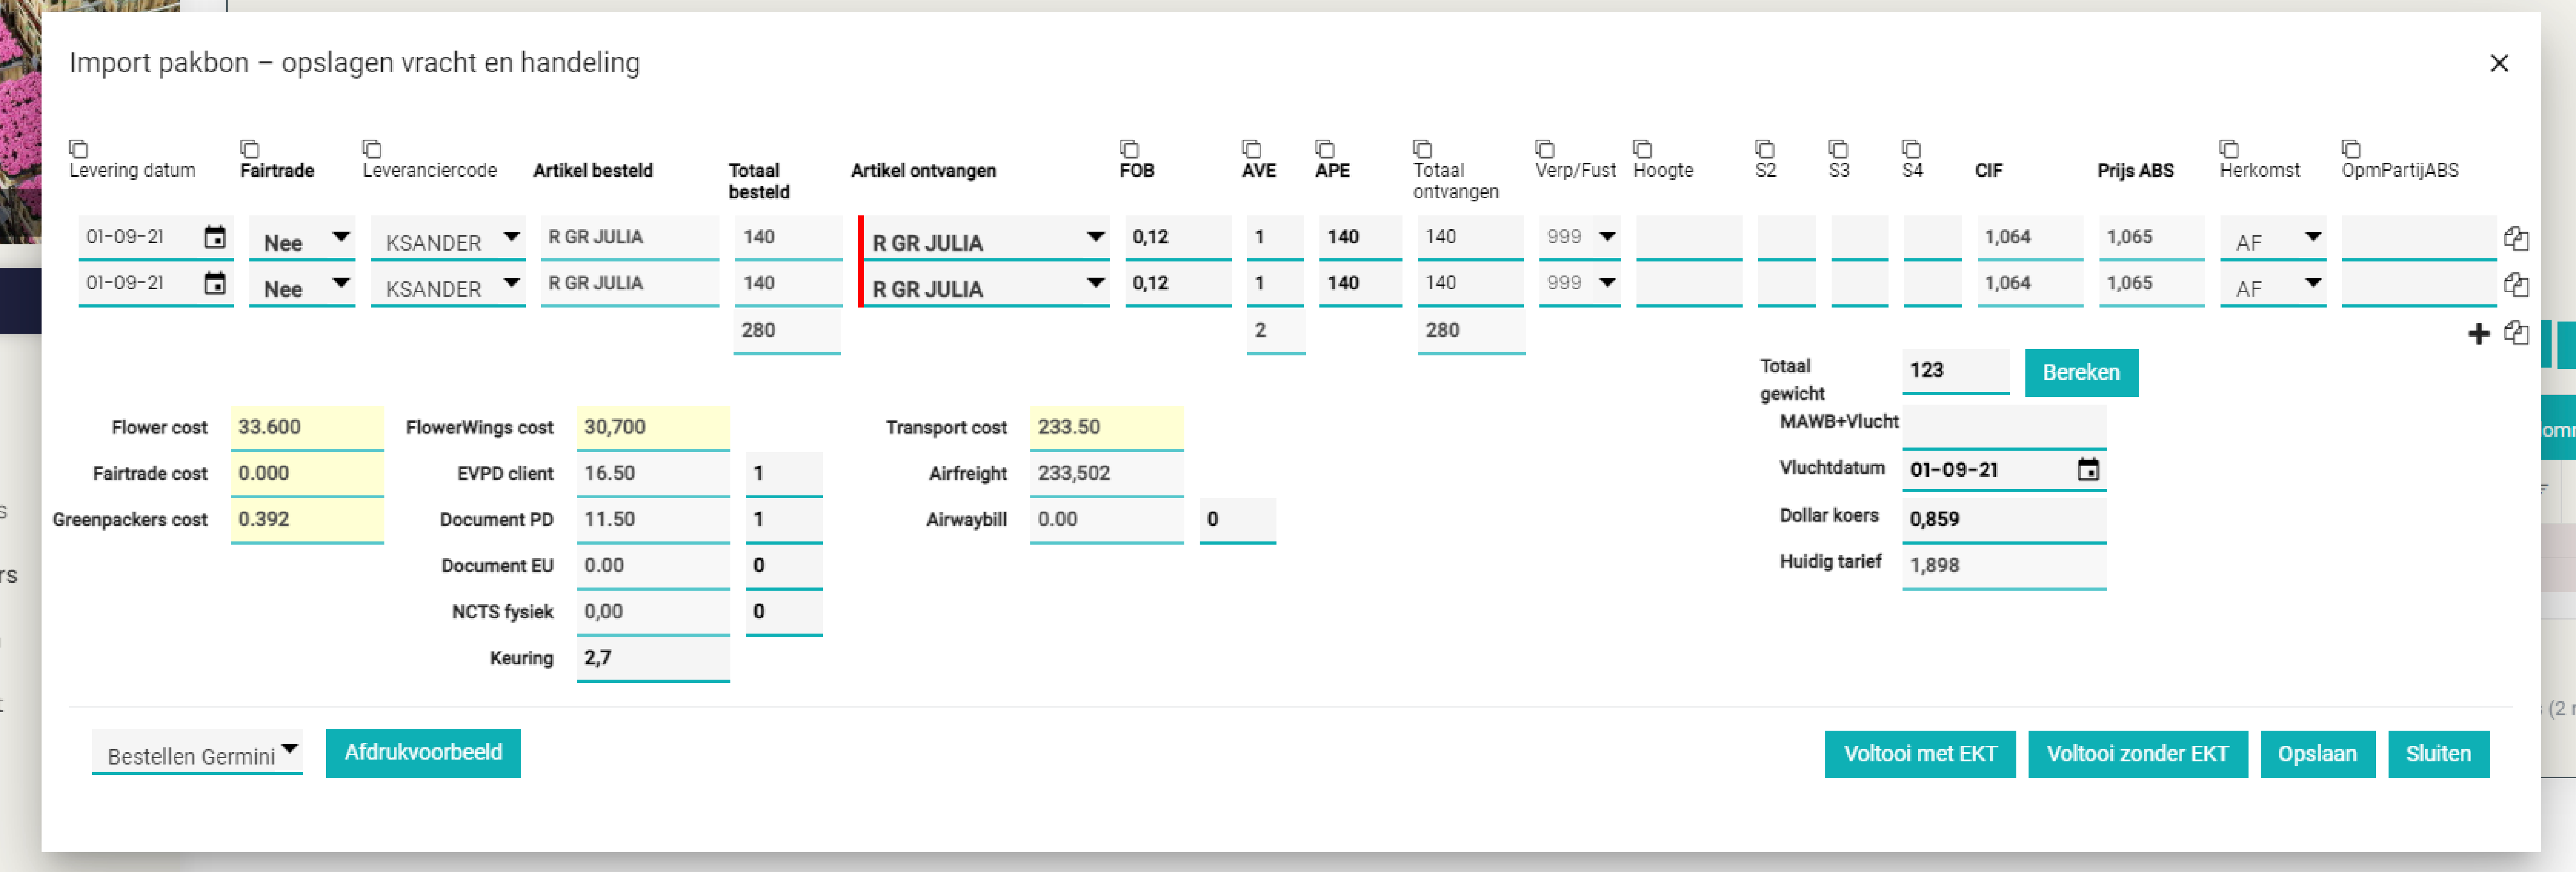The image size is (2576, 872).
Task: Click Flower cost field
Action: tap(307, 428)
